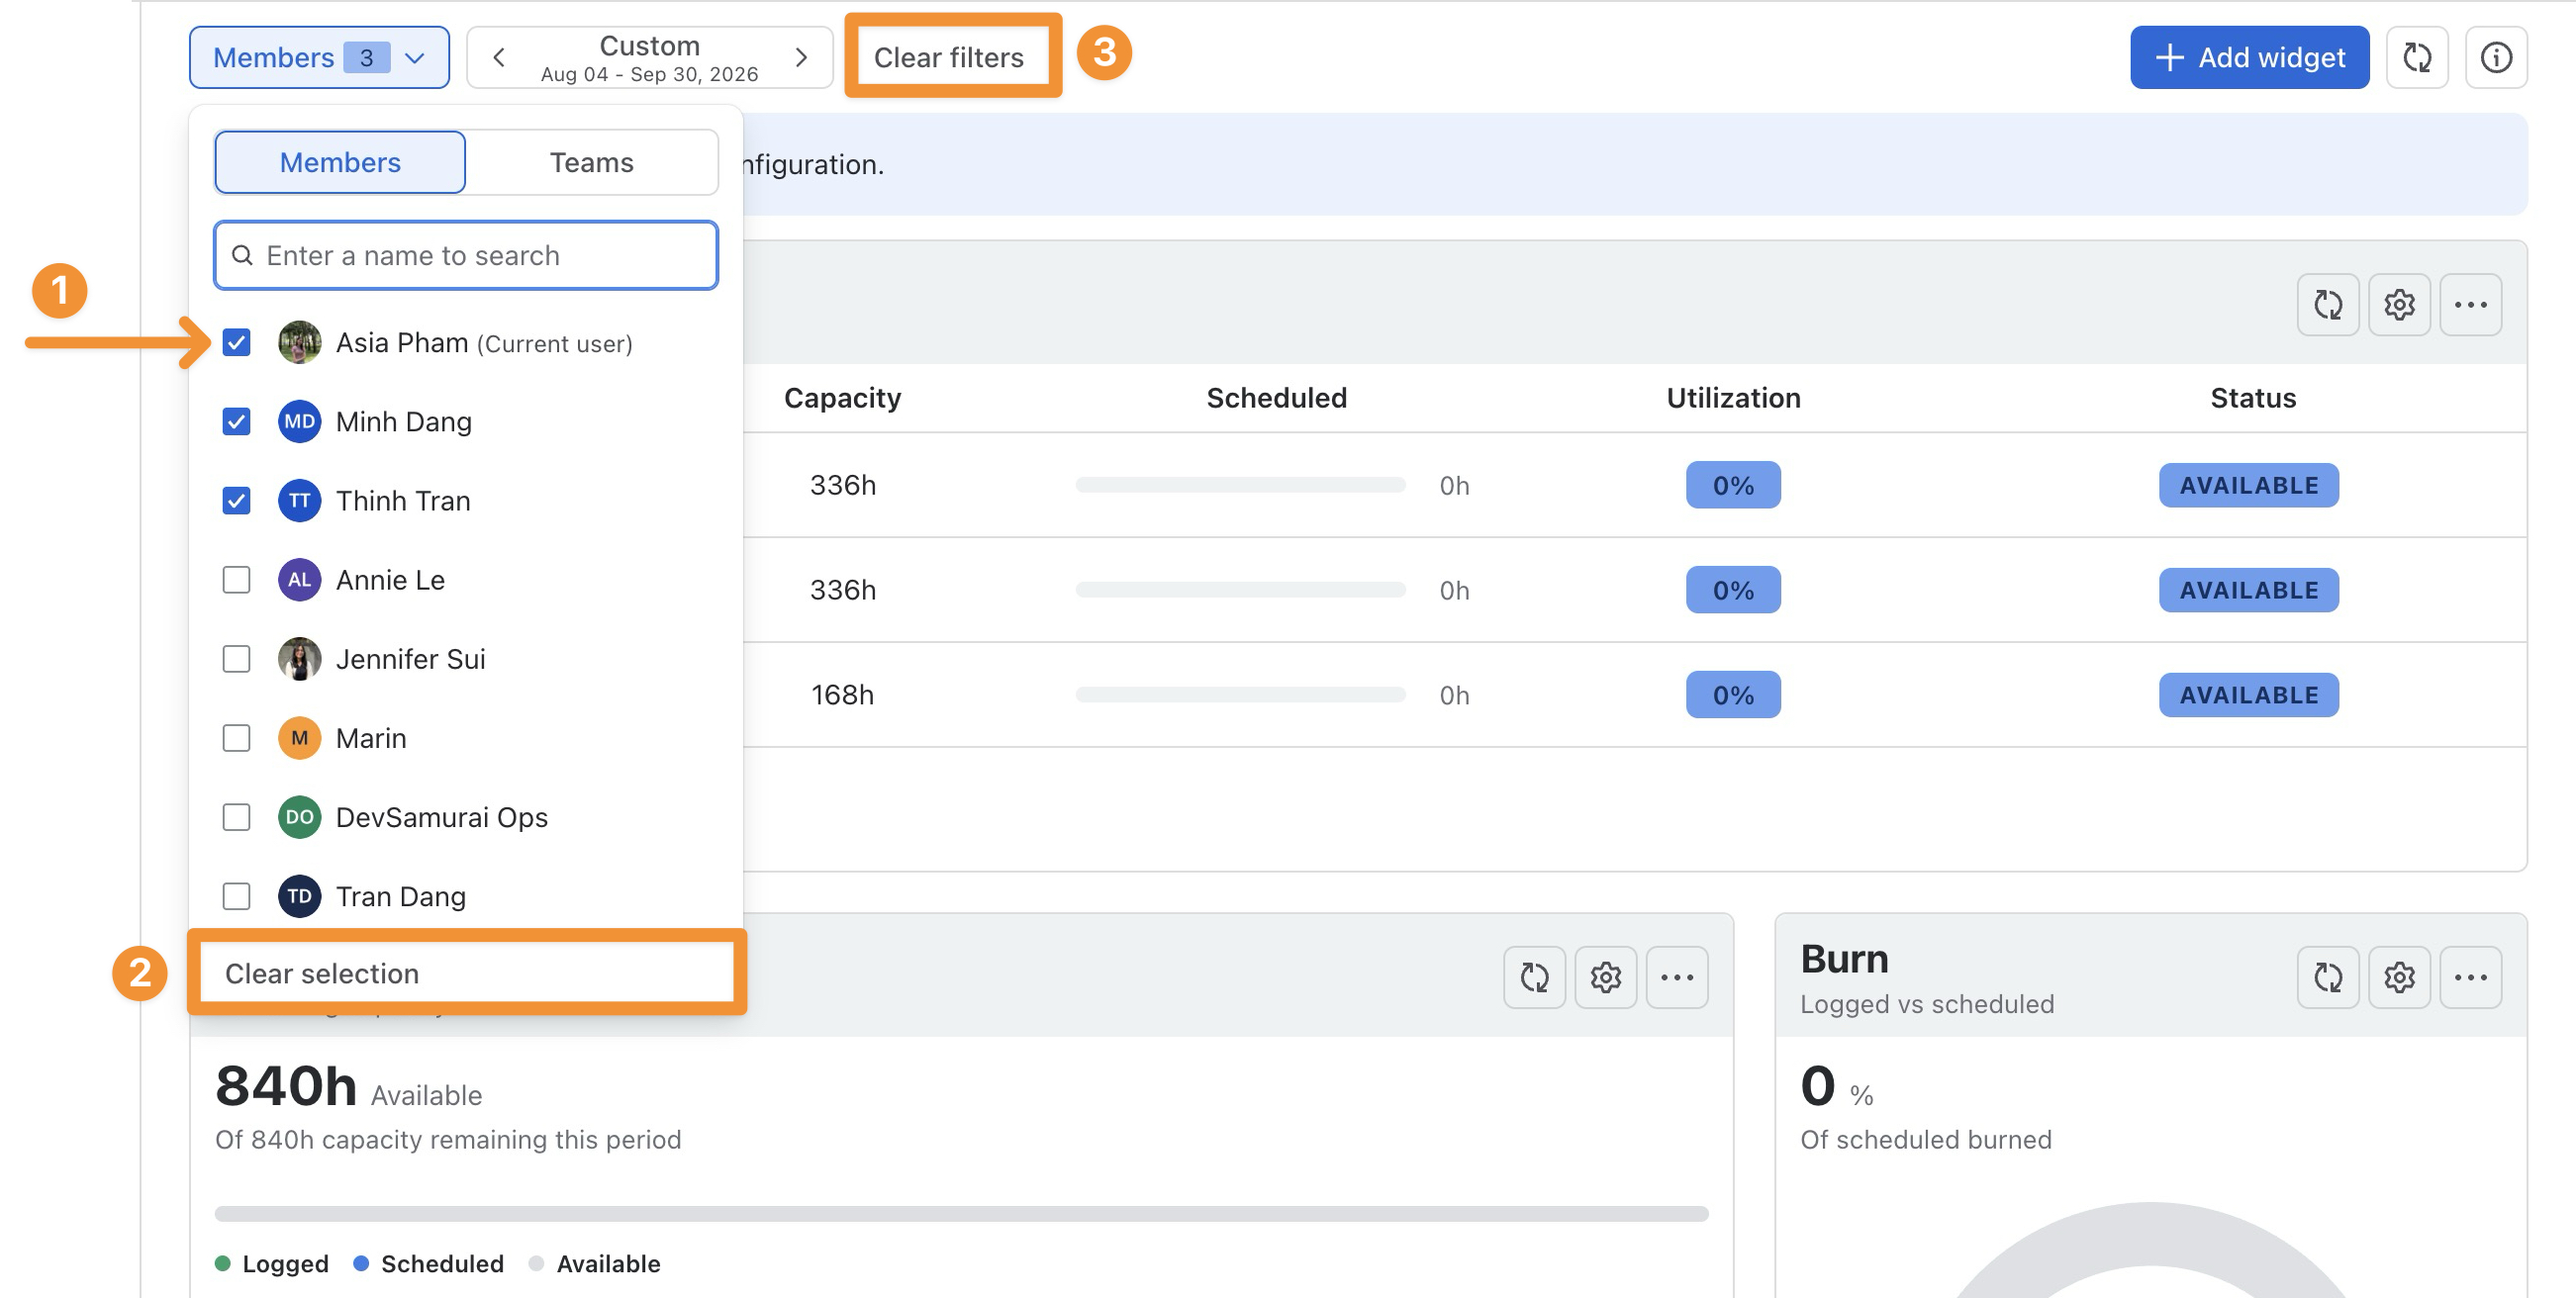Image resolution: width=2576 pixels, height=1298 pixels.
Task: Click Jennifer Sui's avatar photo
Action: pos(299,659)
